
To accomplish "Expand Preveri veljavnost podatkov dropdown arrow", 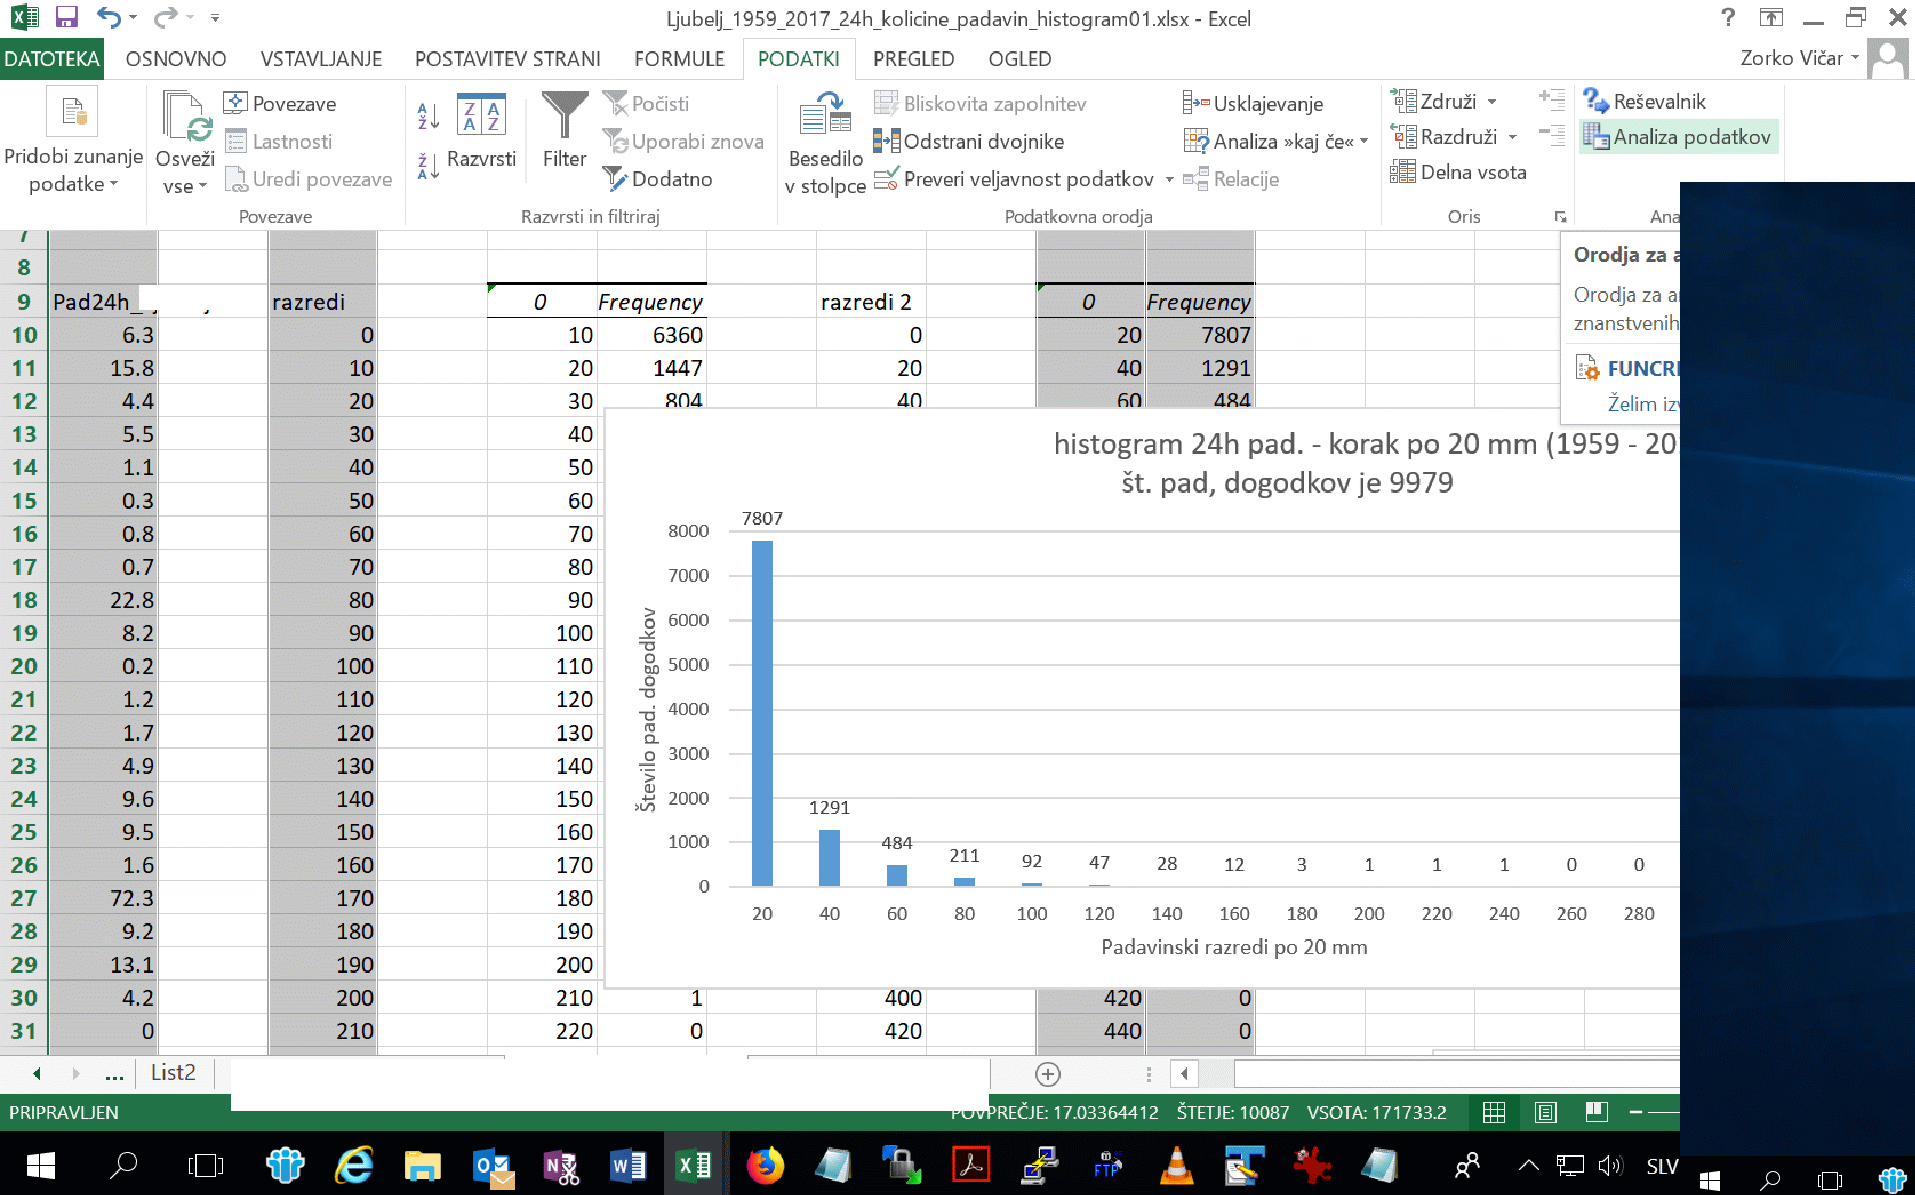I will [x=1169, y=180].
